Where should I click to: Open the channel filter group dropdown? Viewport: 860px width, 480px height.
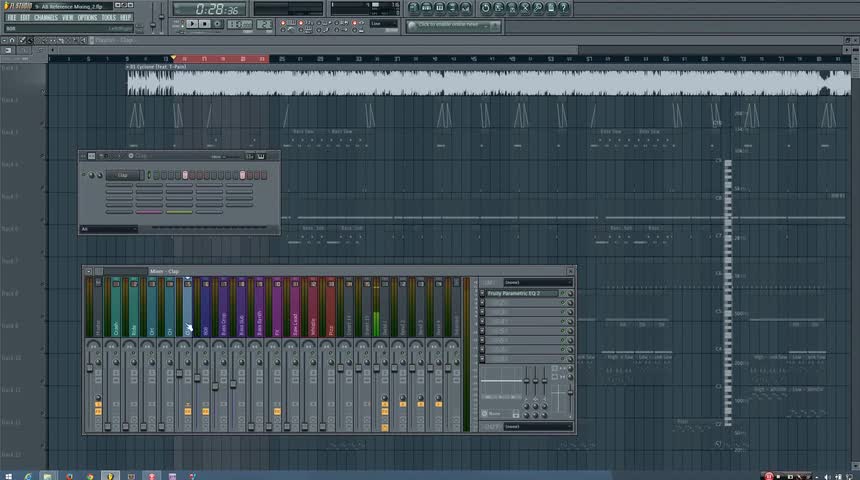point(108,229)
